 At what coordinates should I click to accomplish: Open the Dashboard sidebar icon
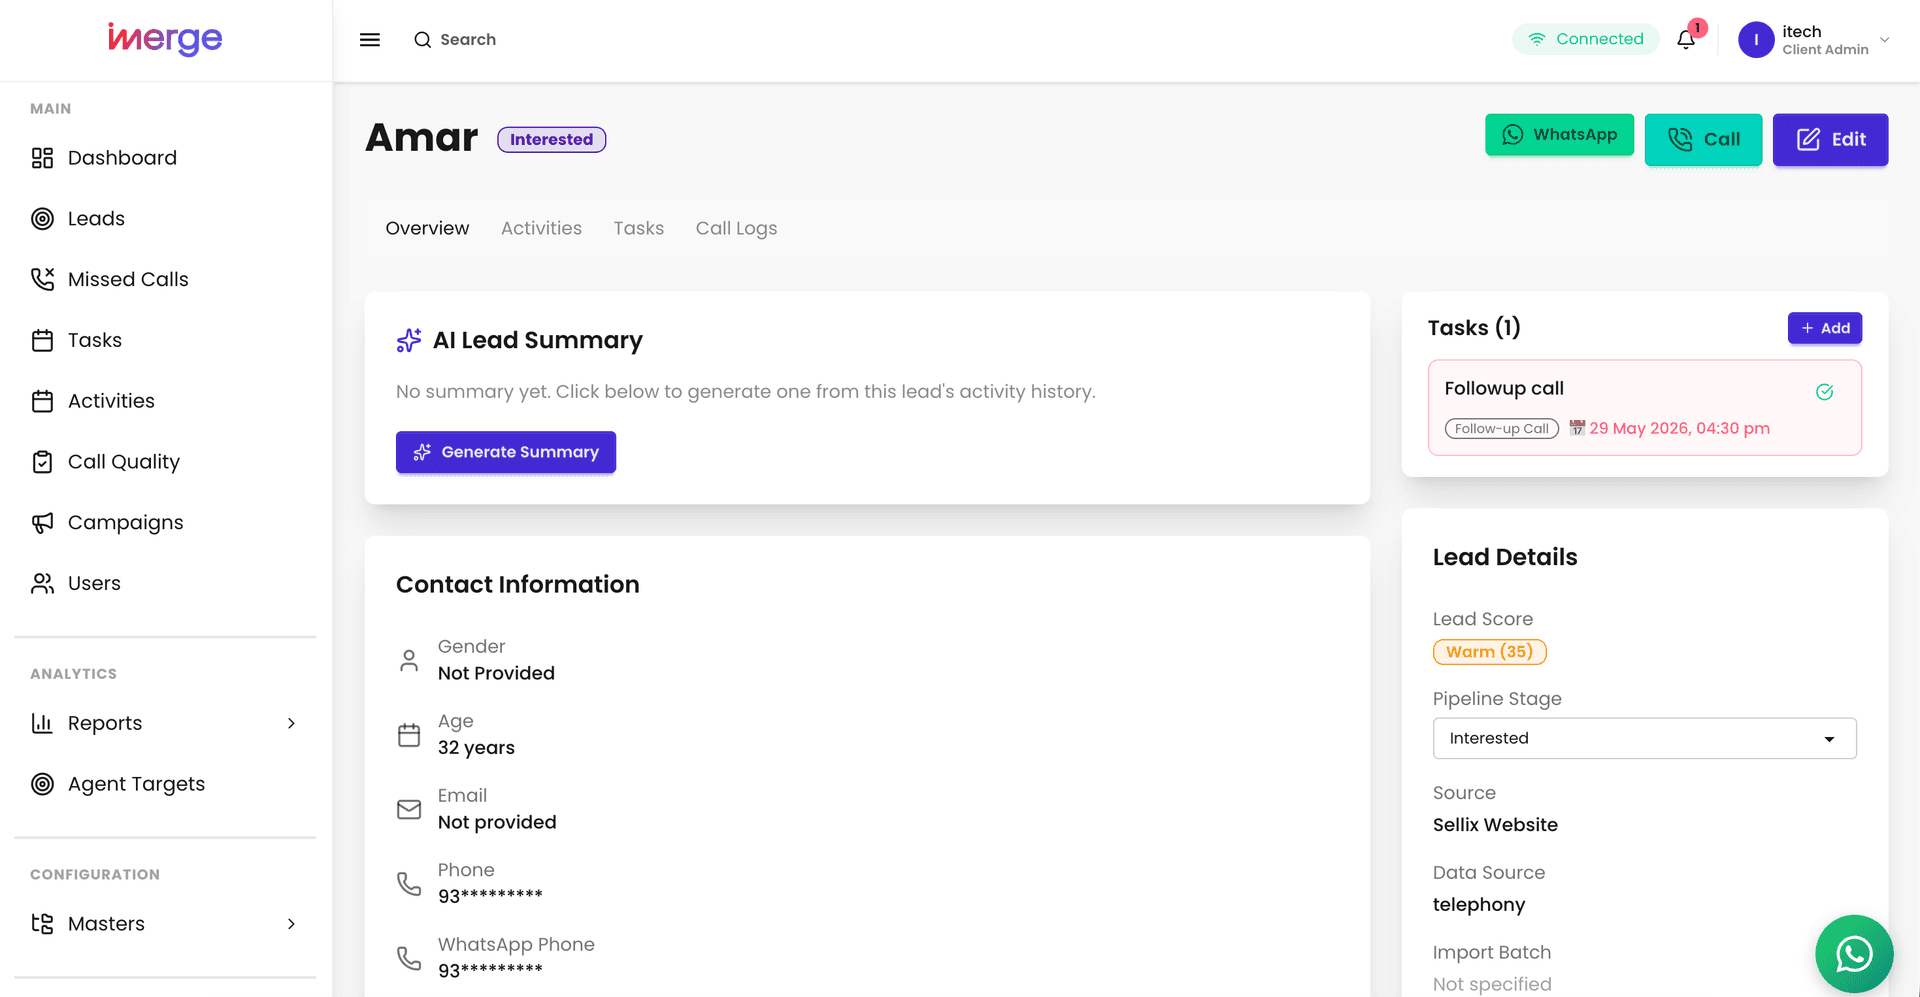tap(42, 158)
